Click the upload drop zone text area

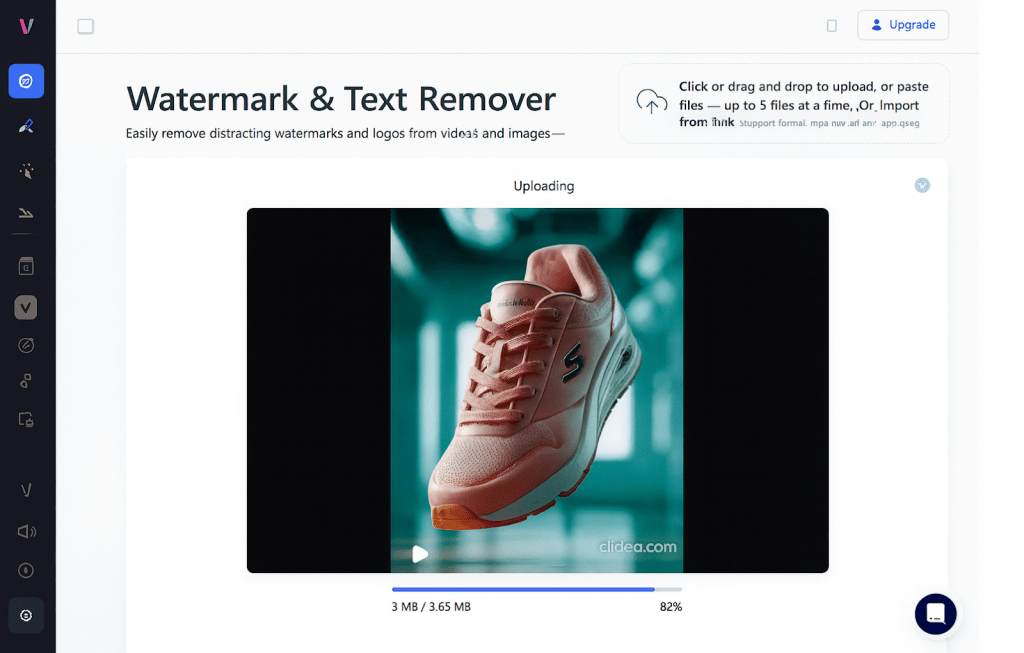click(x=798, y=104)
